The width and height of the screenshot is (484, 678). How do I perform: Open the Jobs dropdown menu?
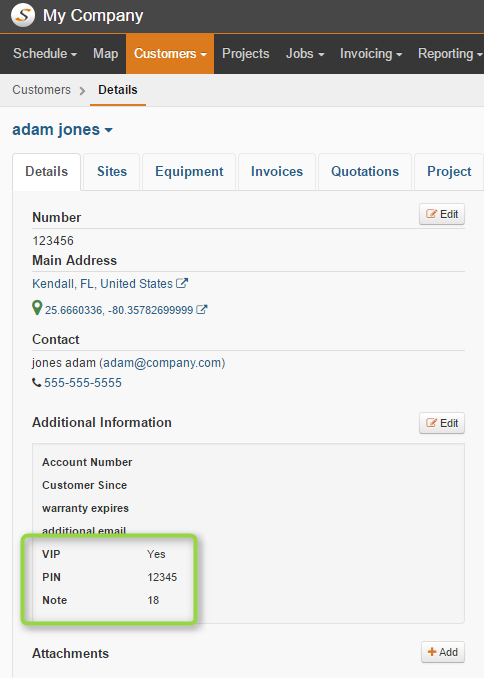coord(305,54)
